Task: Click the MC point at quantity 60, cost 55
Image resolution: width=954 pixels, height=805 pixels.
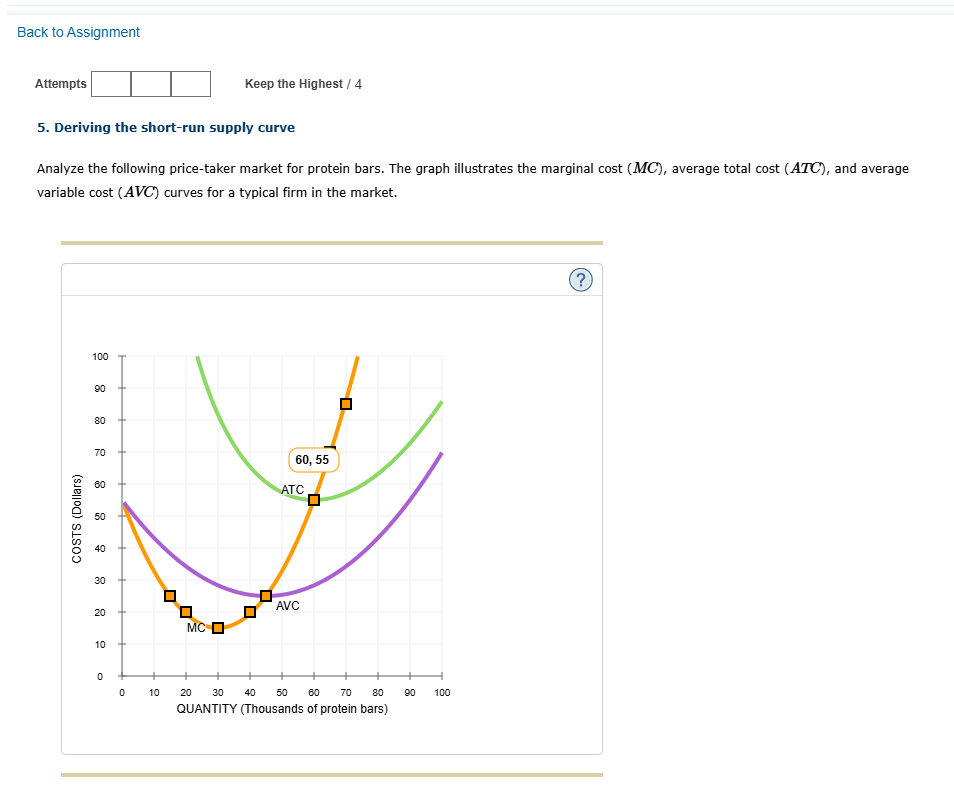Action: (314, 500)
